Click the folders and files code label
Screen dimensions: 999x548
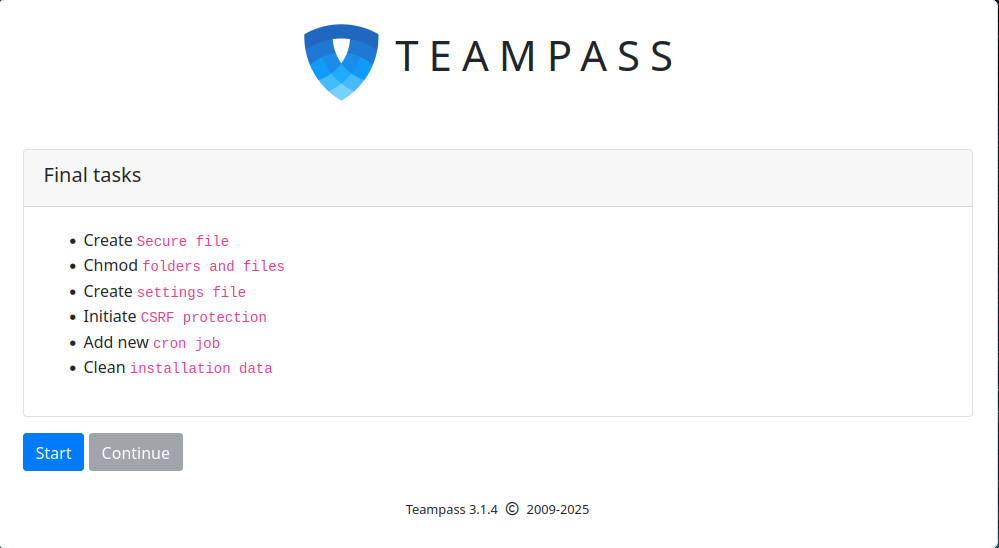(x=213, y=267)
